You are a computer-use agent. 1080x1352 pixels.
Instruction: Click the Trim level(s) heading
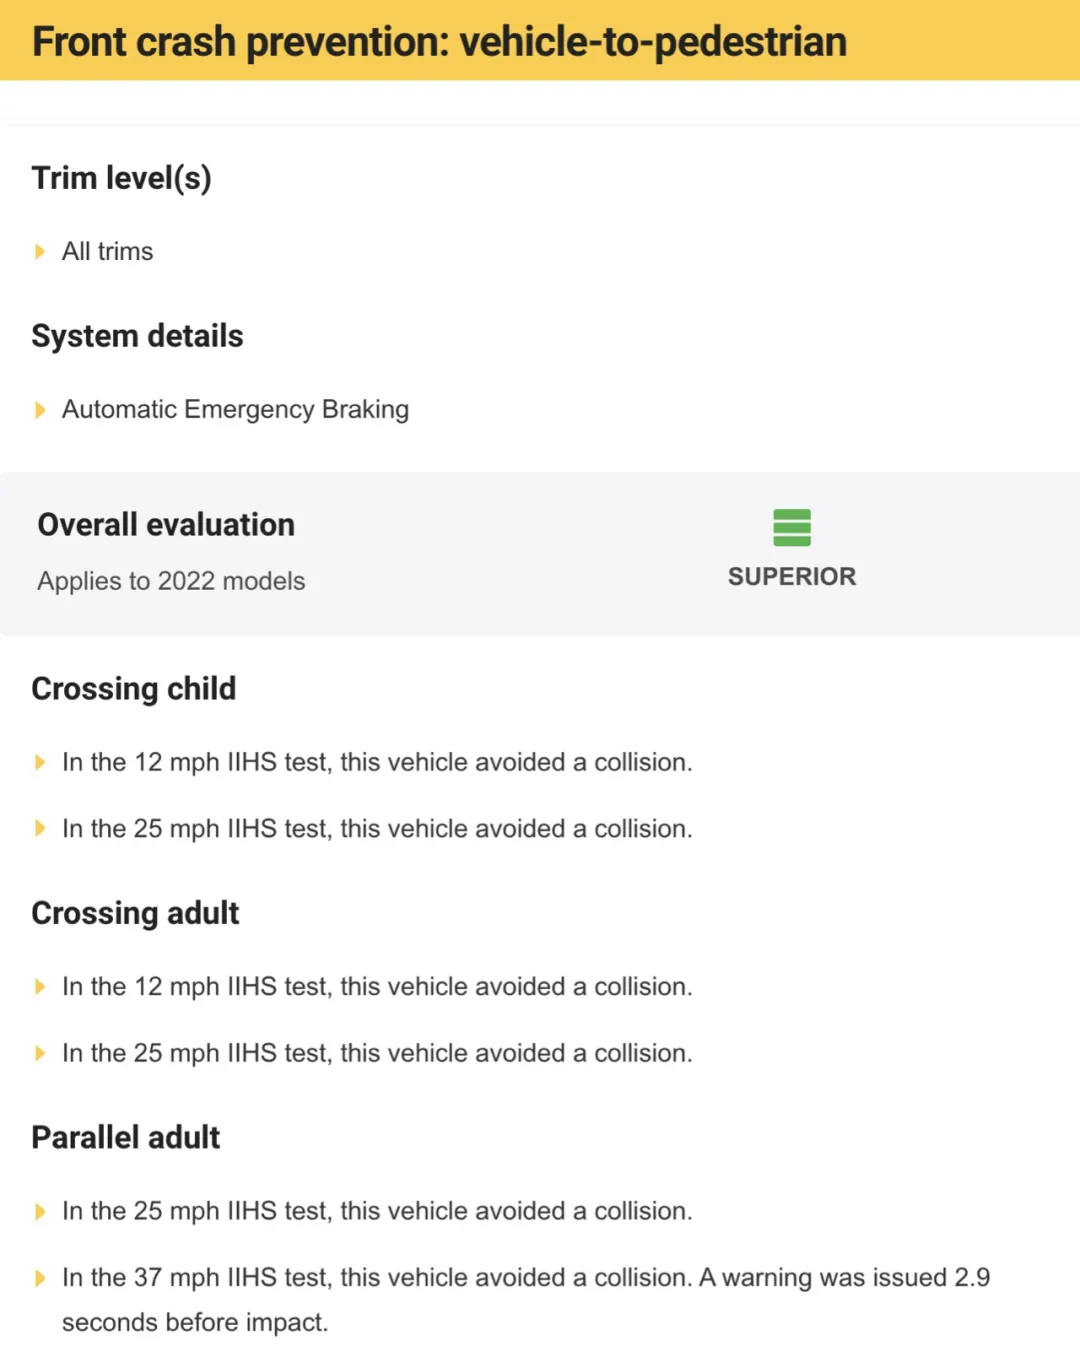(x=121, y=178)
